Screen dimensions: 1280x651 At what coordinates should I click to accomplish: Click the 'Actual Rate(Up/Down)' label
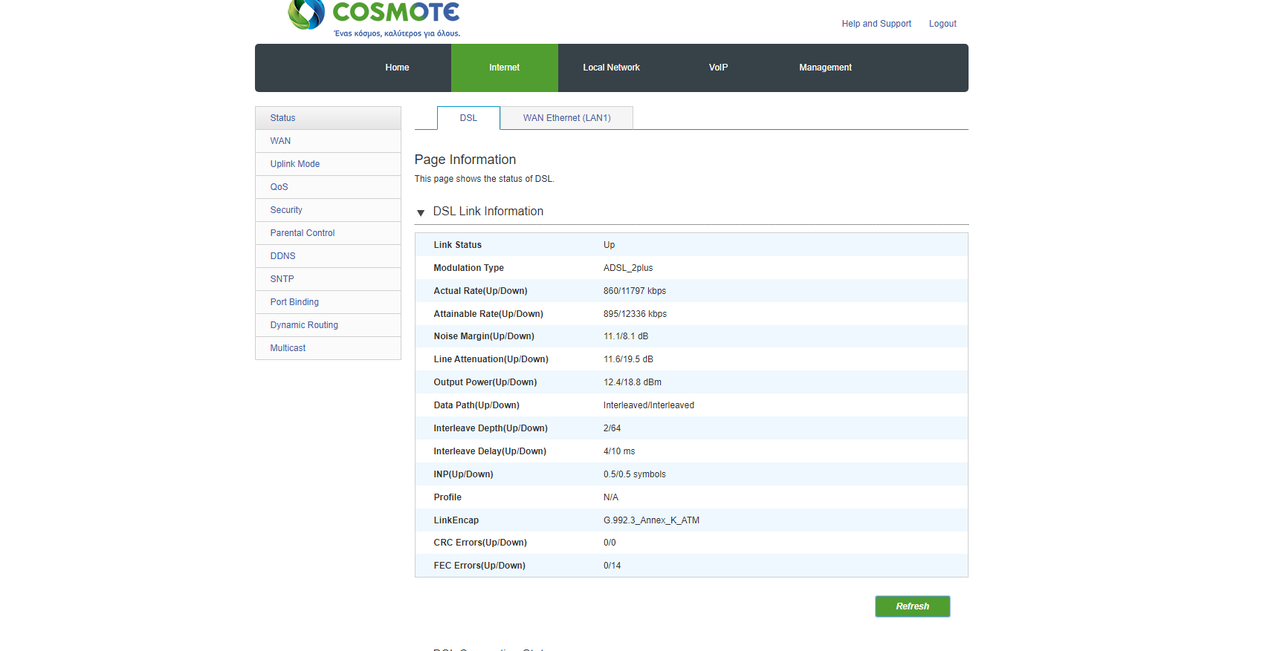coord(480,291)
